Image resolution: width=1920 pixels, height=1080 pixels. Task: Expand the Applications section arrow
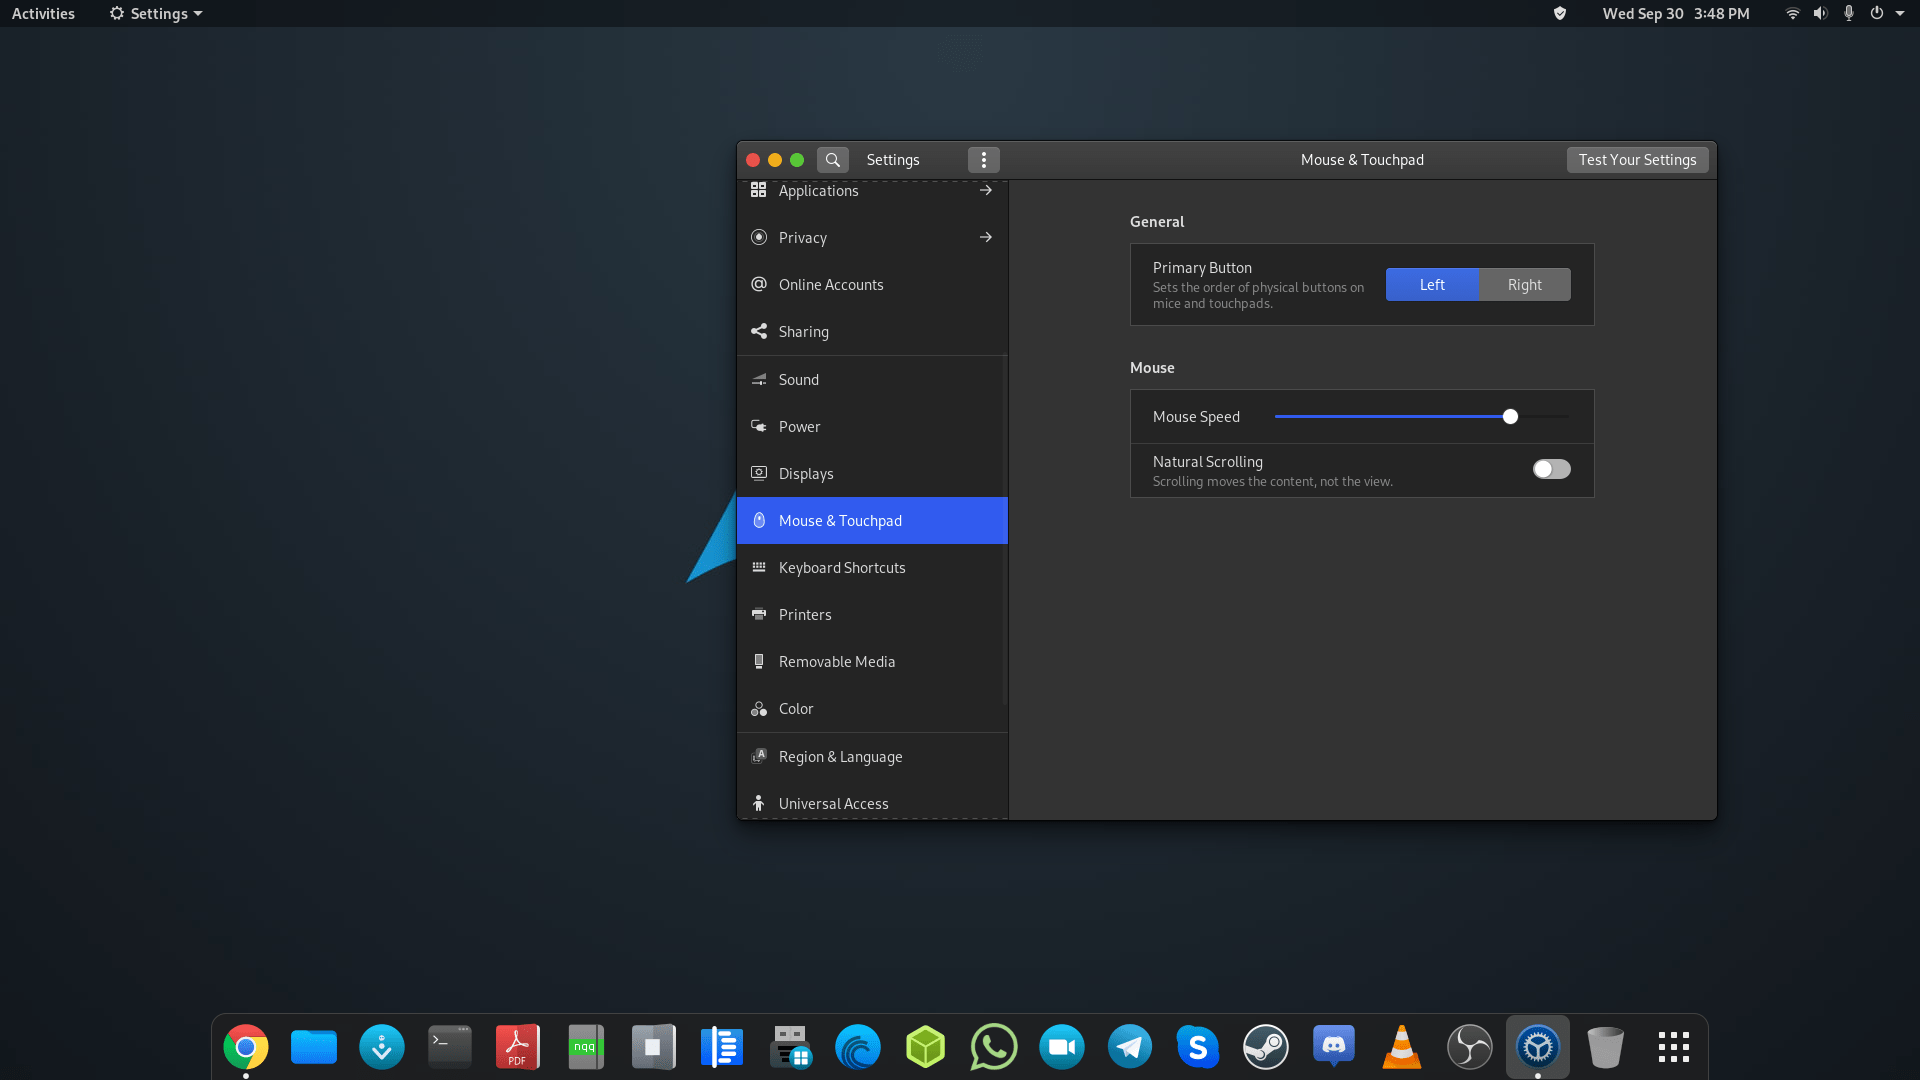click(x=985, y=190)
